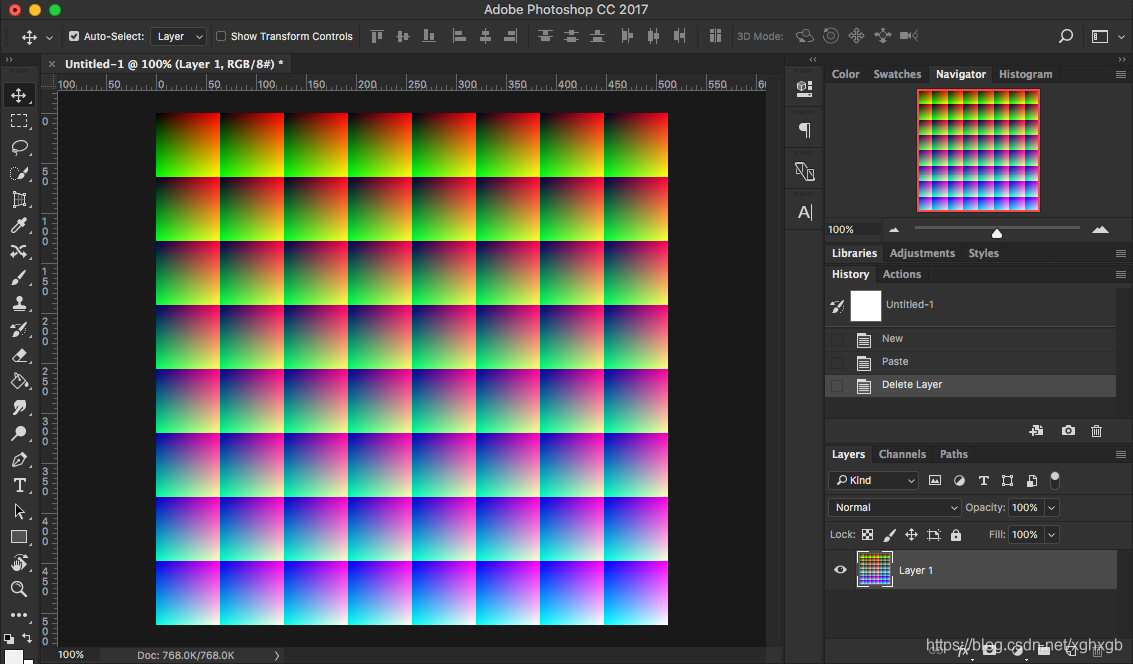Hide Layer 1 using eye icon
The width and height of the screenshot is (1133, 664).
pyautogui.click(x=840, y=570)
